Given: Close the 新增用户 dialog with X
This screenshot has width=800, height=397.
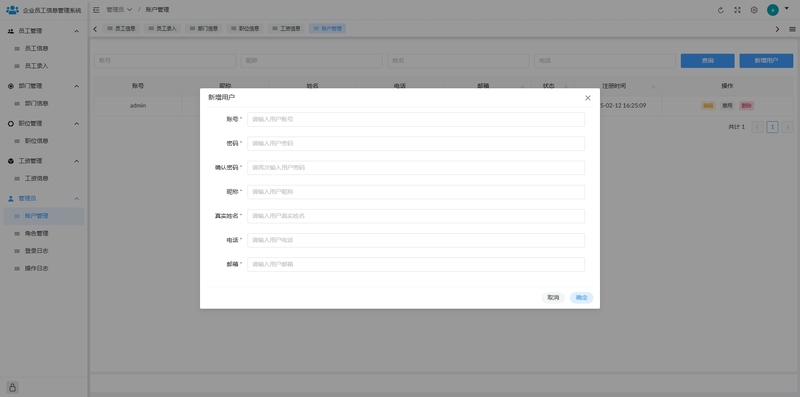Looking at the screenshot, I should (x=588, y=98).
